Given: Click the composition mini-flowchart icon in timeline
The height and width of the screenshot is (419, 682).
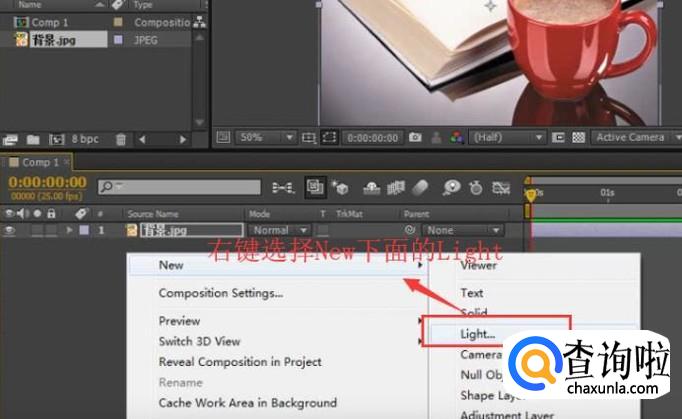Looking at the screenshot, I should click(284, 186).
